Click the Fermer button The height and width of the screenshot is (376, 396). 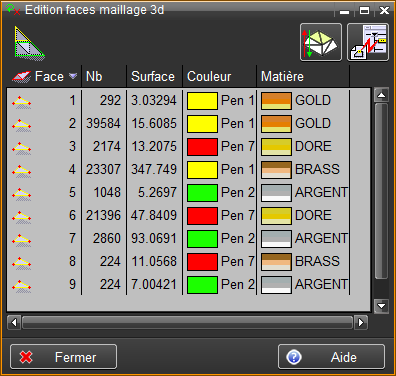(63, 357)
